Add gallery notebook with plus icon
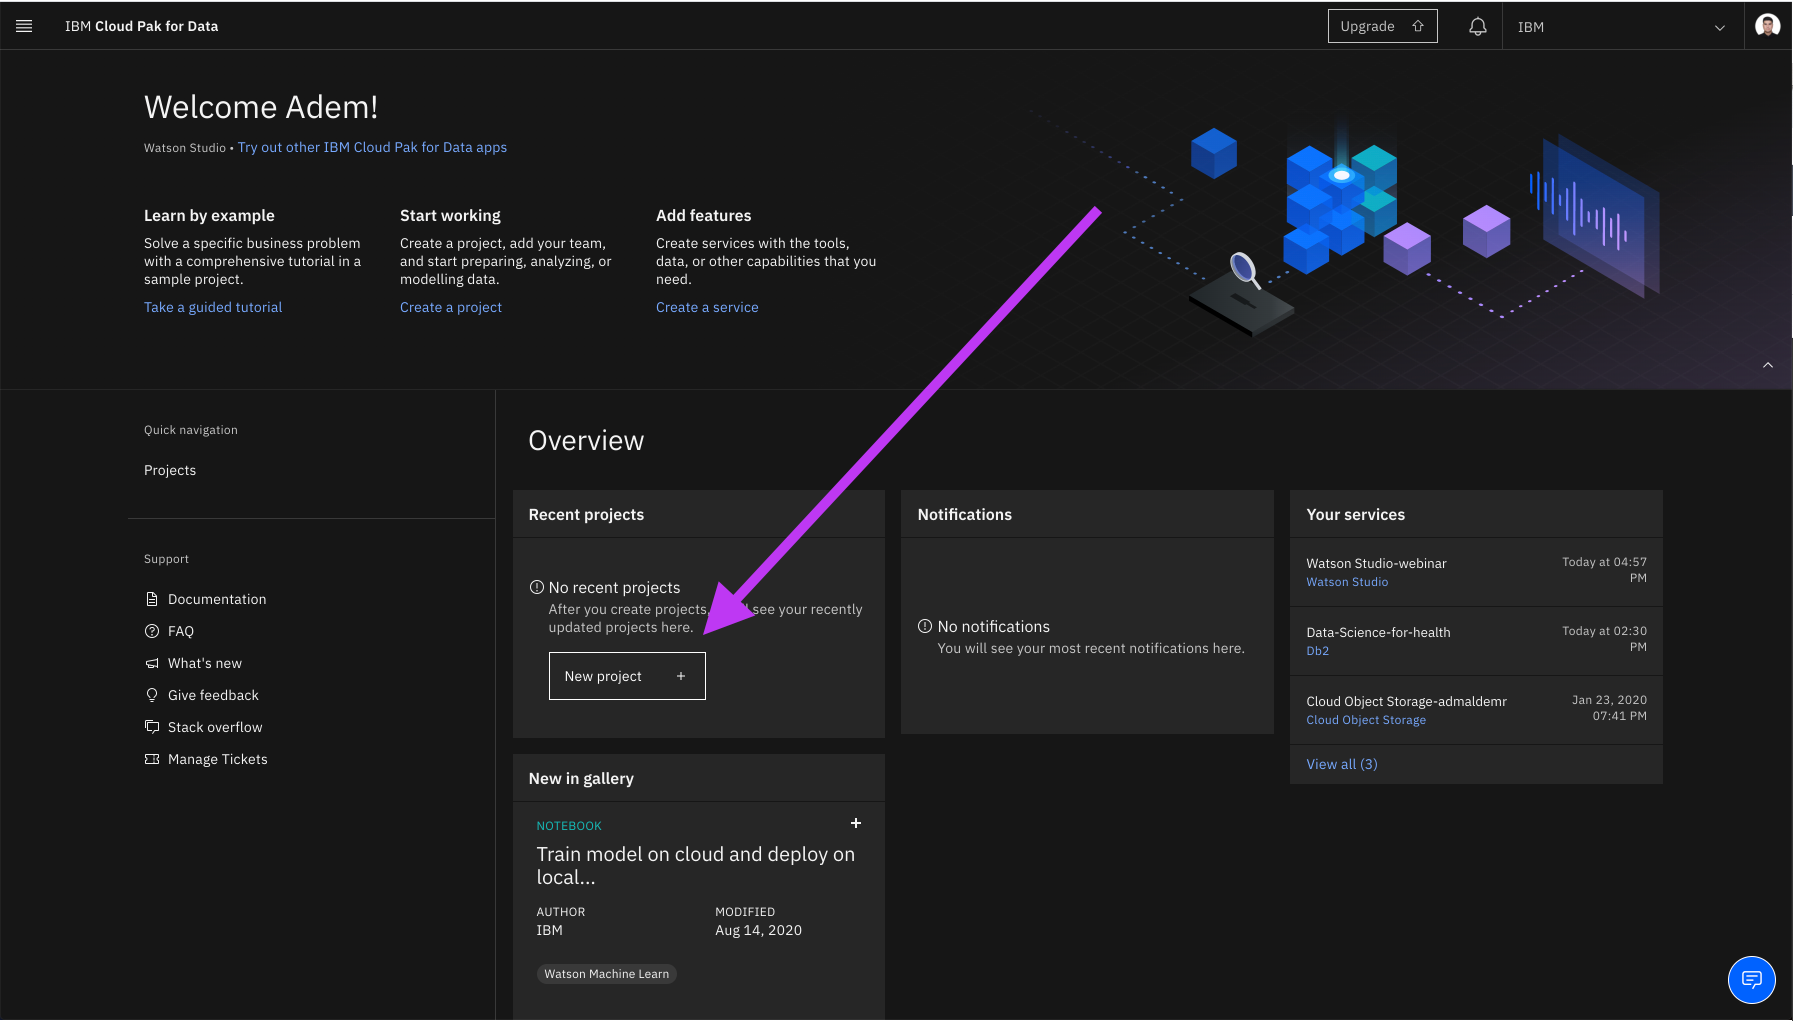1793x1021 pixels. pyautogui.click(x=856, y=823)
